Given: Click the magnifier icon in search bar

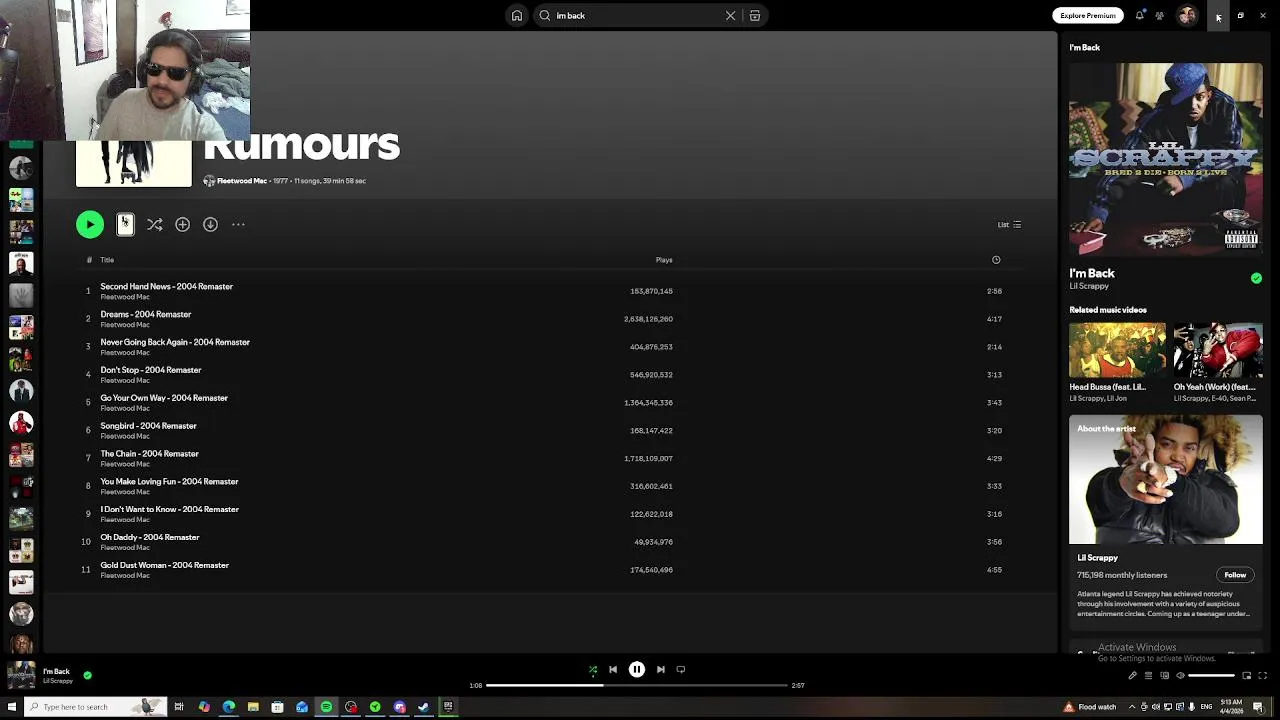Looking at the screenshot, I should click(x=545, y=15).
